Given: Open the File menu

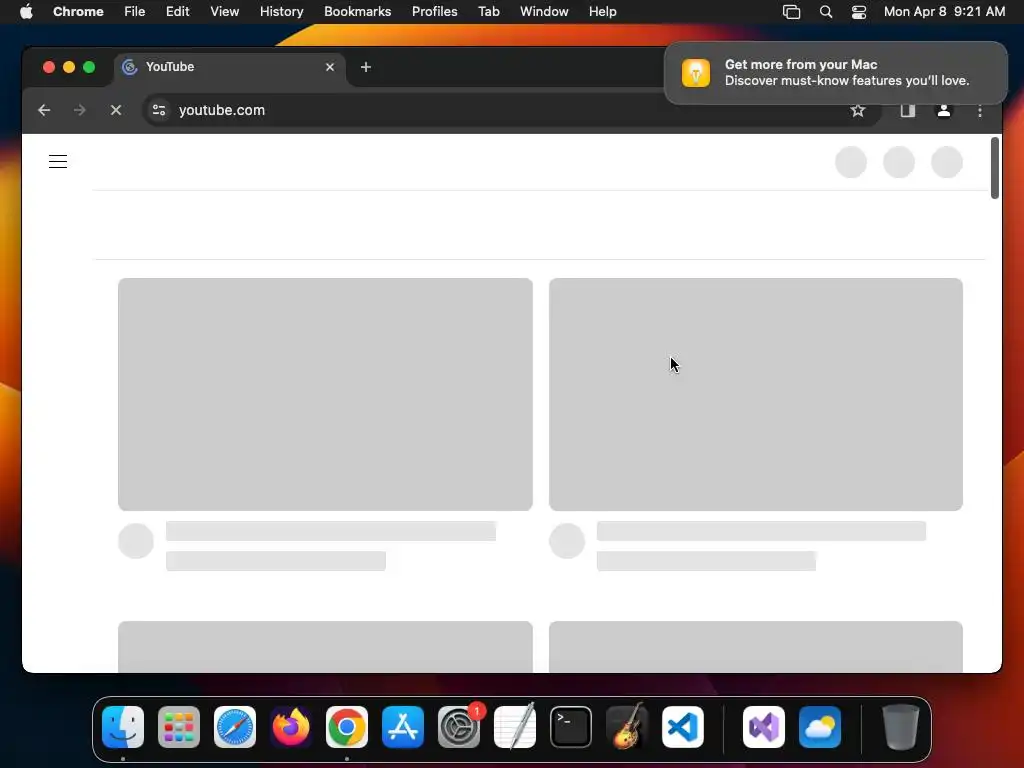Looking at the screenshot, I should (135, 12).
